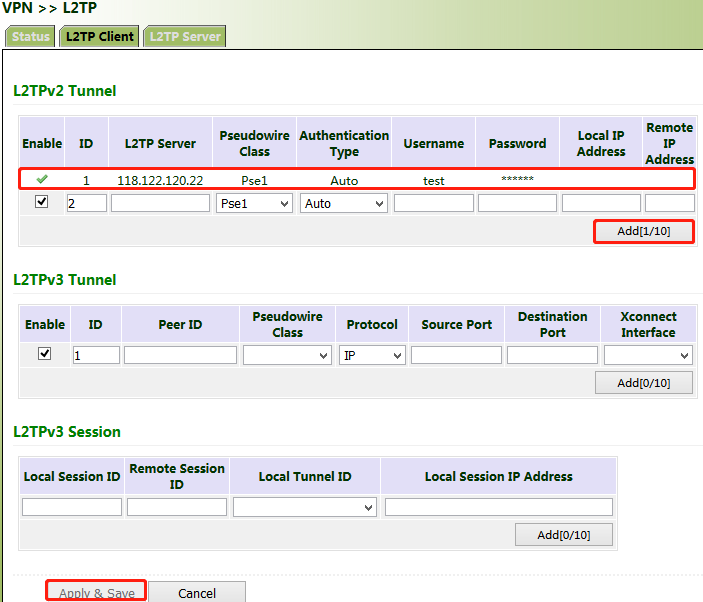
Task: Expand the Xconnect Interface dropdown
Action: coord(648,355)
